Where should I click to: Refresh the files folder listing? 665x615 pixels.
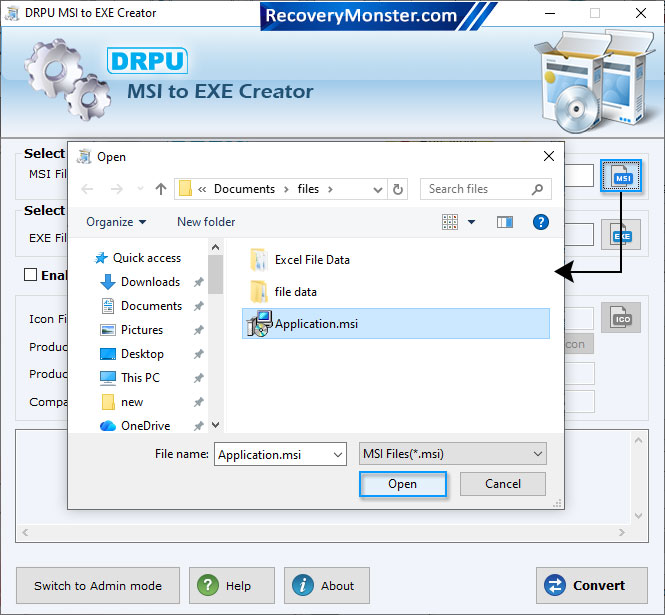click(x=399, y=189)
